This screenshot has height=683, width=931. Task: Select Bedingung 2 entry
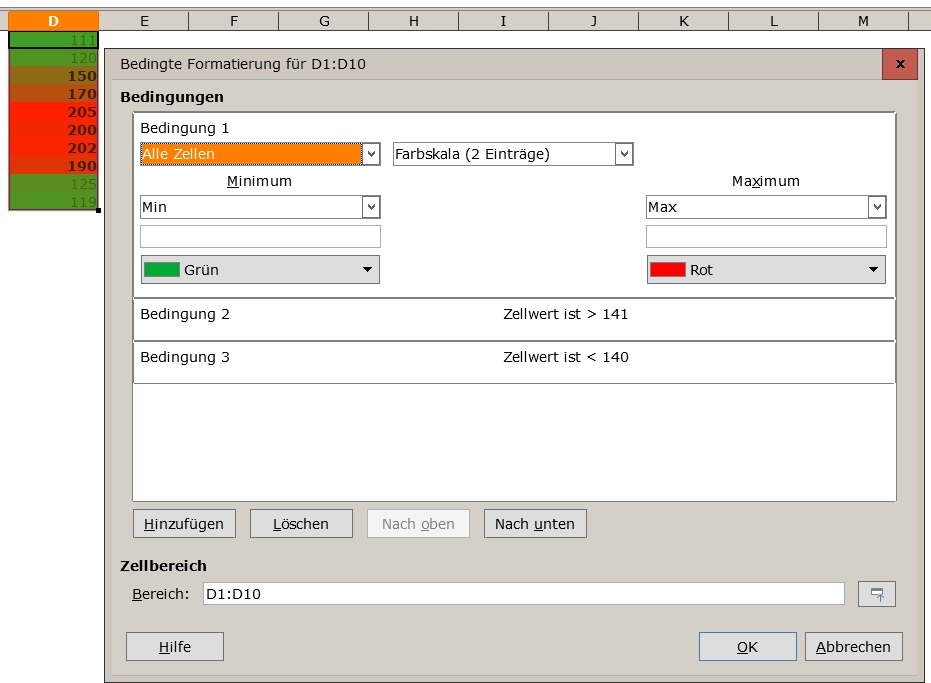(513, 319)
